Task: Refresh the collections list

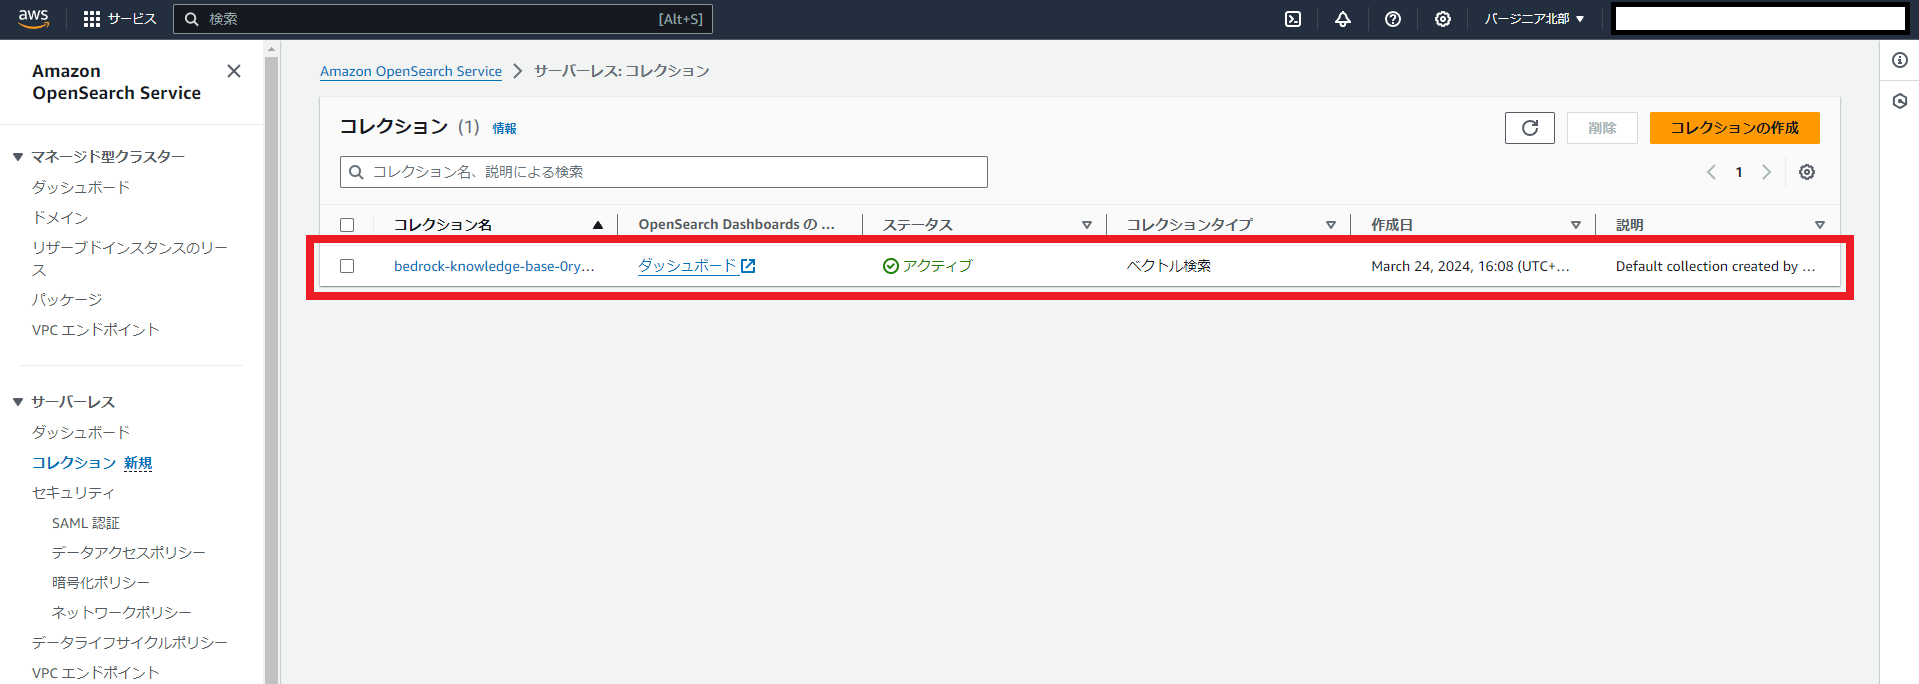Action: click(1530, 128)
